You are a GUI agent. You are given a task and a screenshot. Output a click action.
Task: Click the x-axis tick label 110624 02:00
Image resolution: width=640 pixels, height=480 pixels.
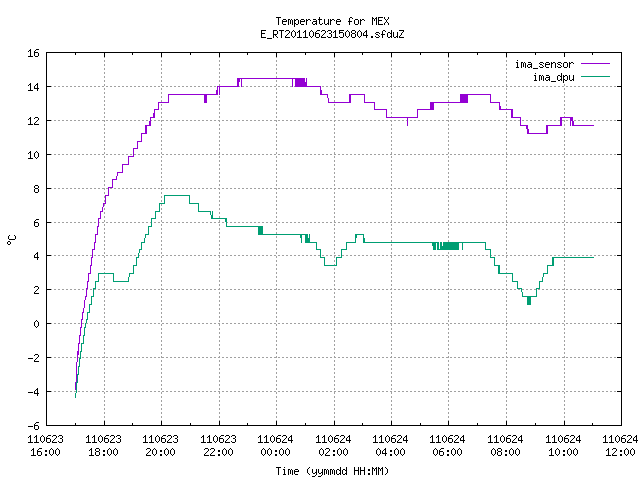(x=333, y=446)
